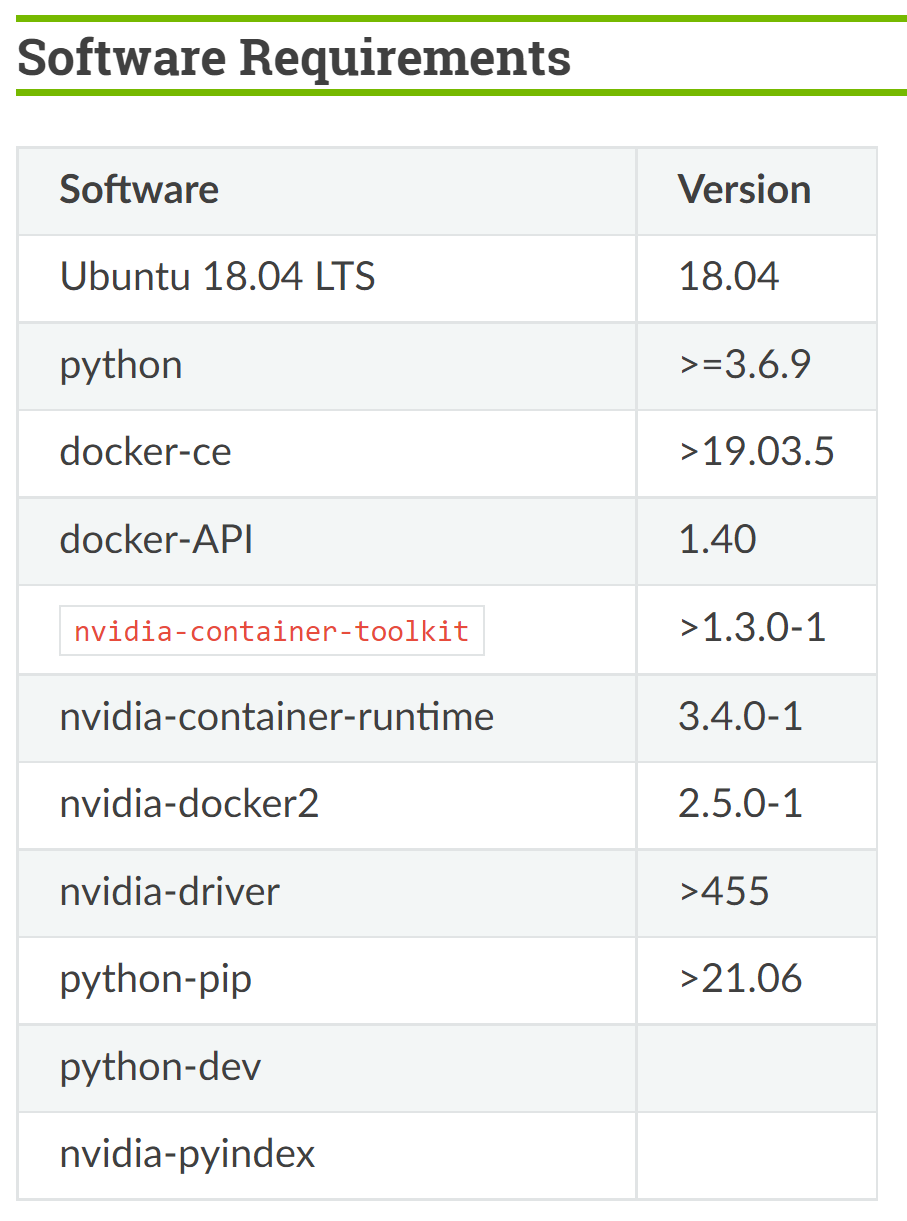Select the docker-ce table entry
907x1221 pixels.
pyautogui.click(x=146, y=452)
